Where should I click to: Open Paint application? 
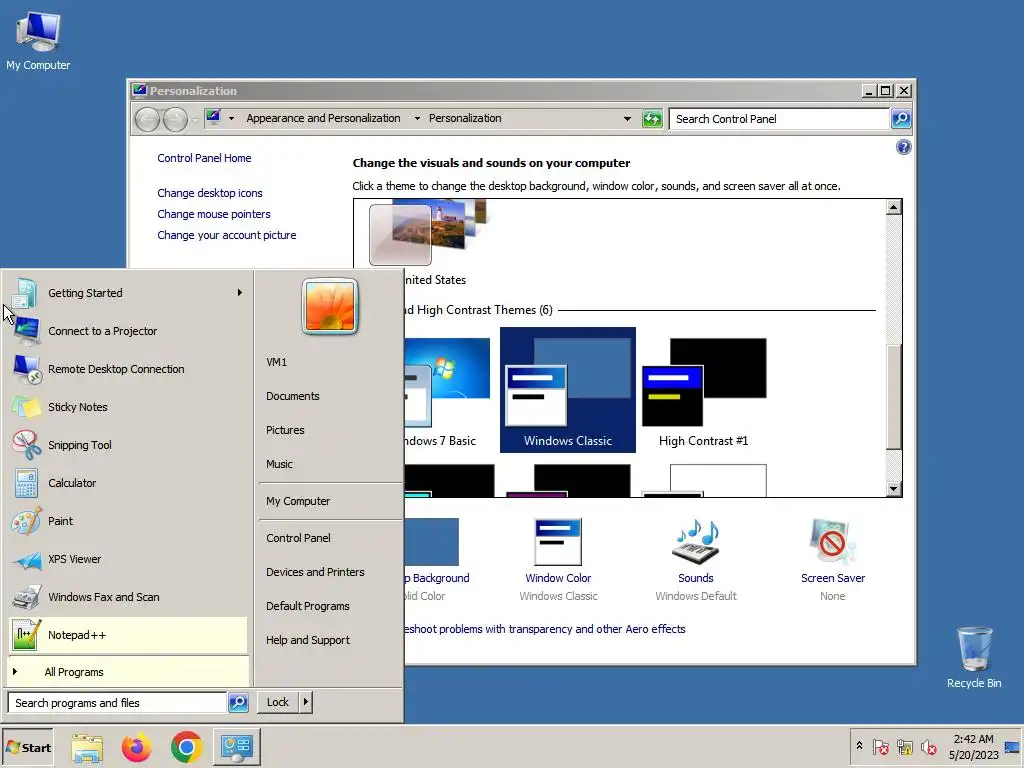(129, 520)
